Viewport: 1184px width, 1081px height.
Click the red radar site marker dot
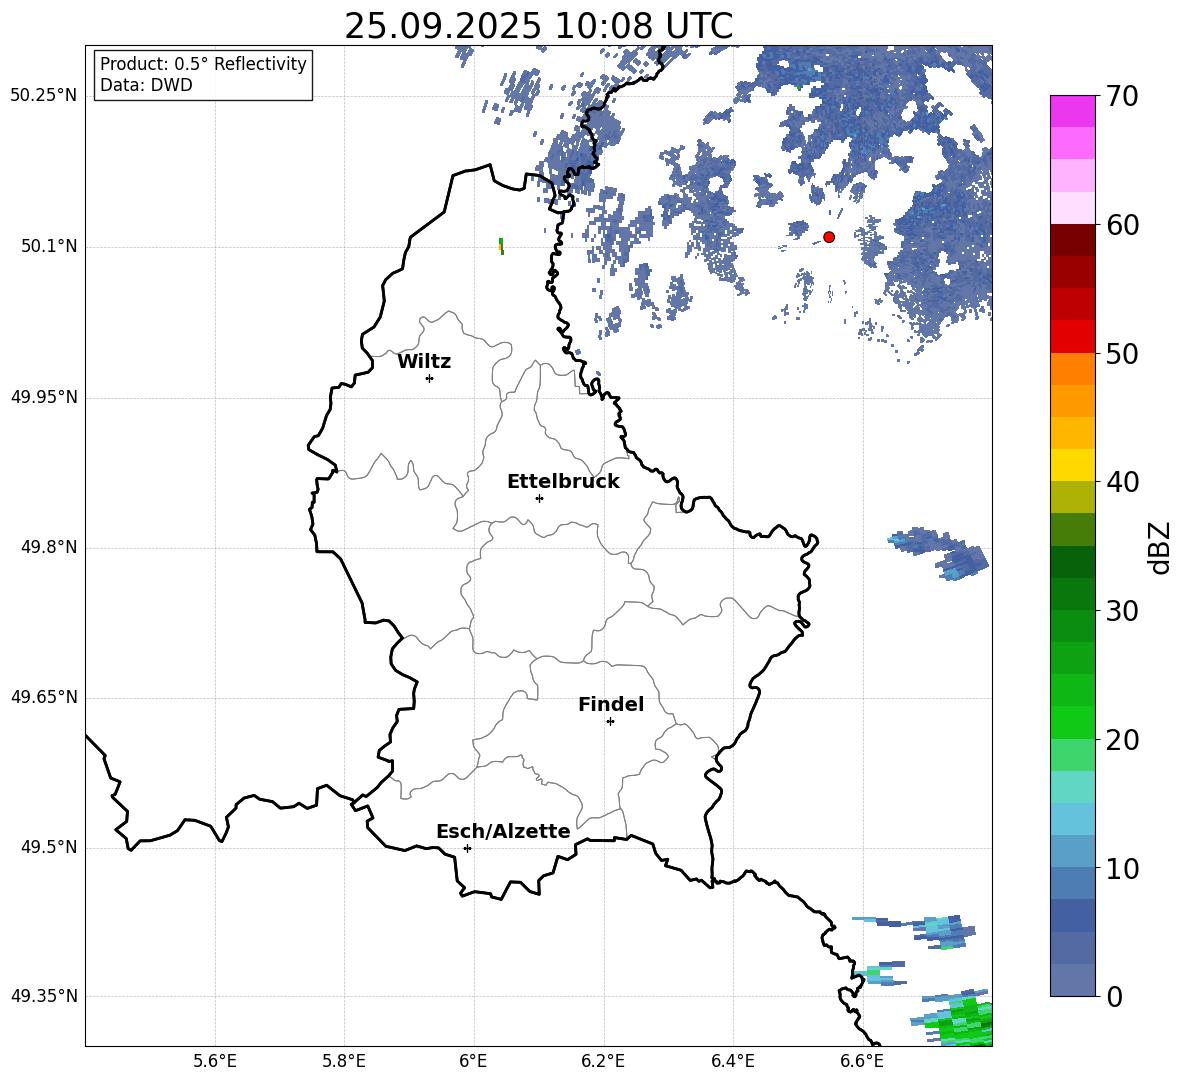[829, 237]
